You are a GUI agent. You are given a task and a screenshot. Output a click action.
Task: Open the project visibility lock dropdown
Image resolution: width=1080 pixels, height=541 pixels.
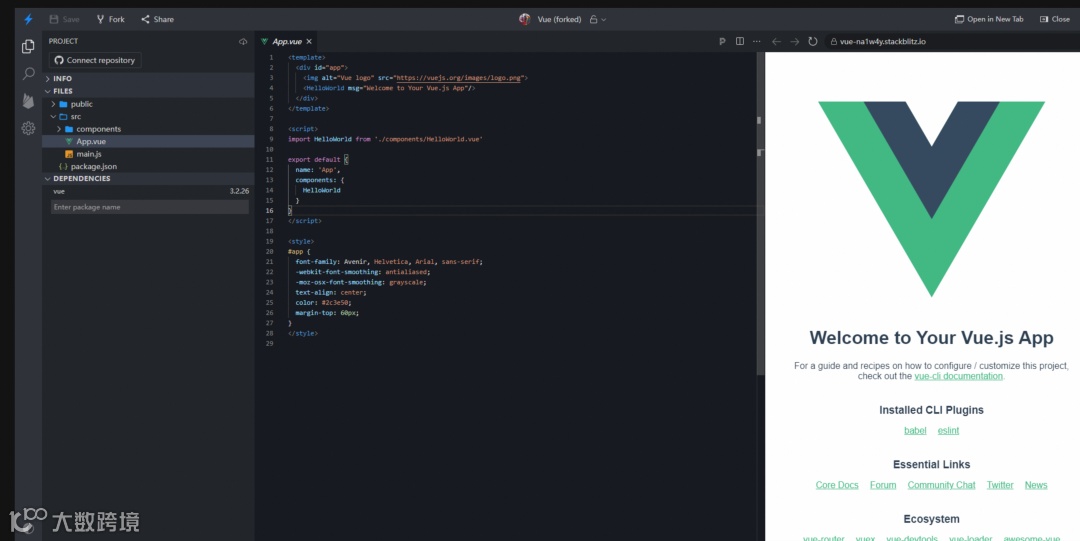point(598,19)
